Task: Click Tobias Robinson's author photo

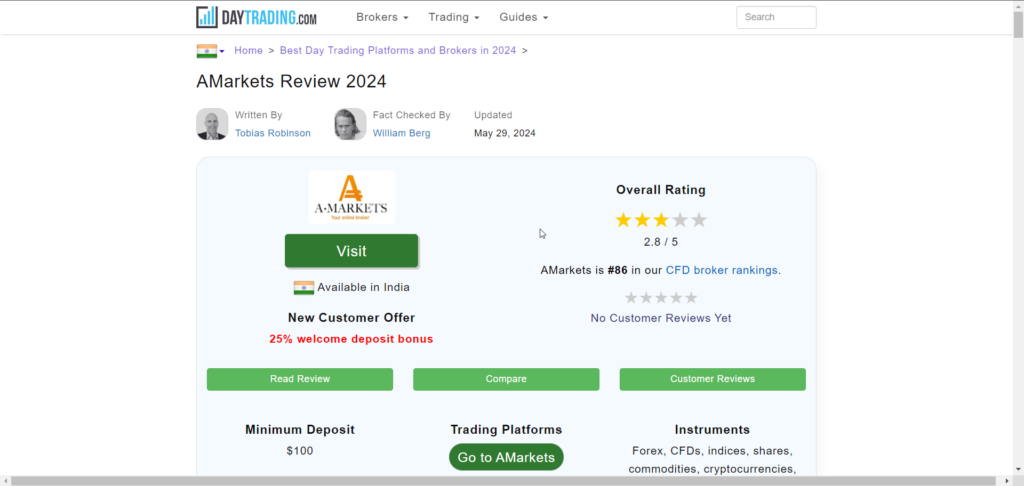Action: 212,124
